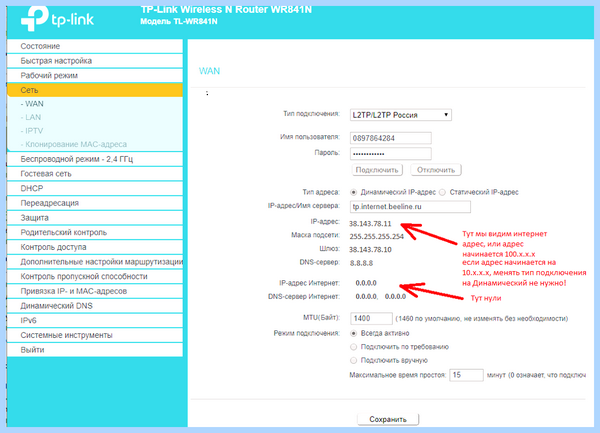Click the Имя пользователя field
Image resolution: width=600 pixels, height=433 pixels.
[391, 138]
